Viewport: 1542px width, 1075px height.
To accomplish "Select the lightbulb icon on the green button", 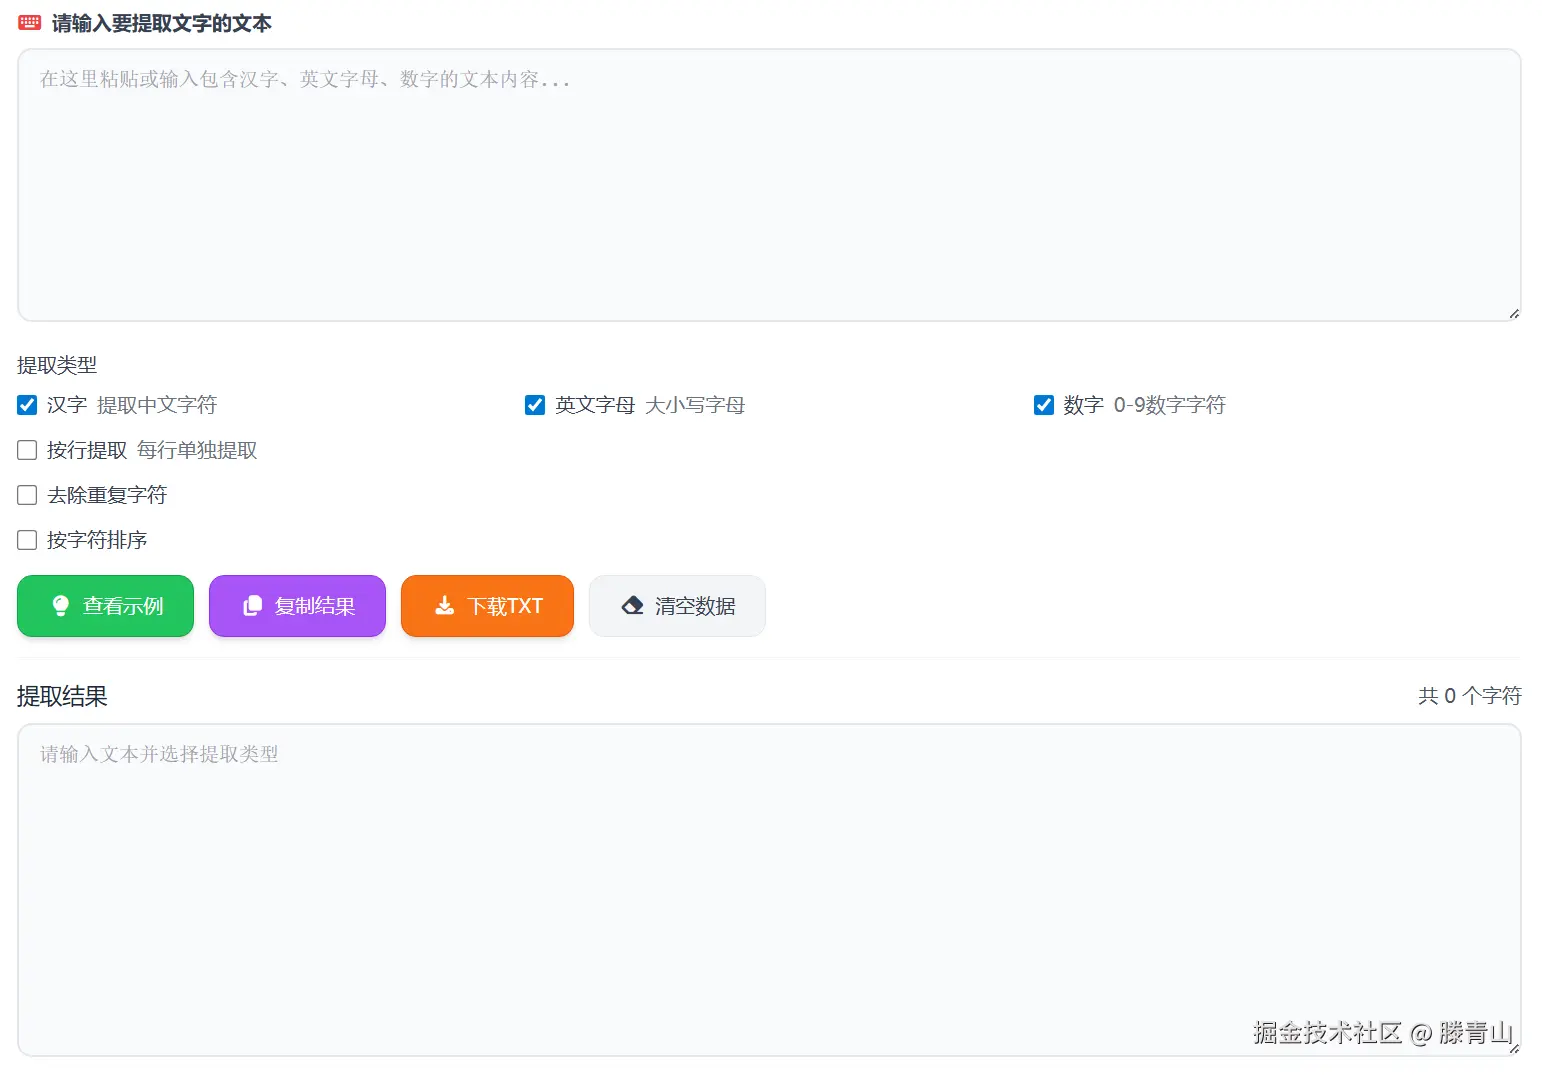I will pos(61,605).
